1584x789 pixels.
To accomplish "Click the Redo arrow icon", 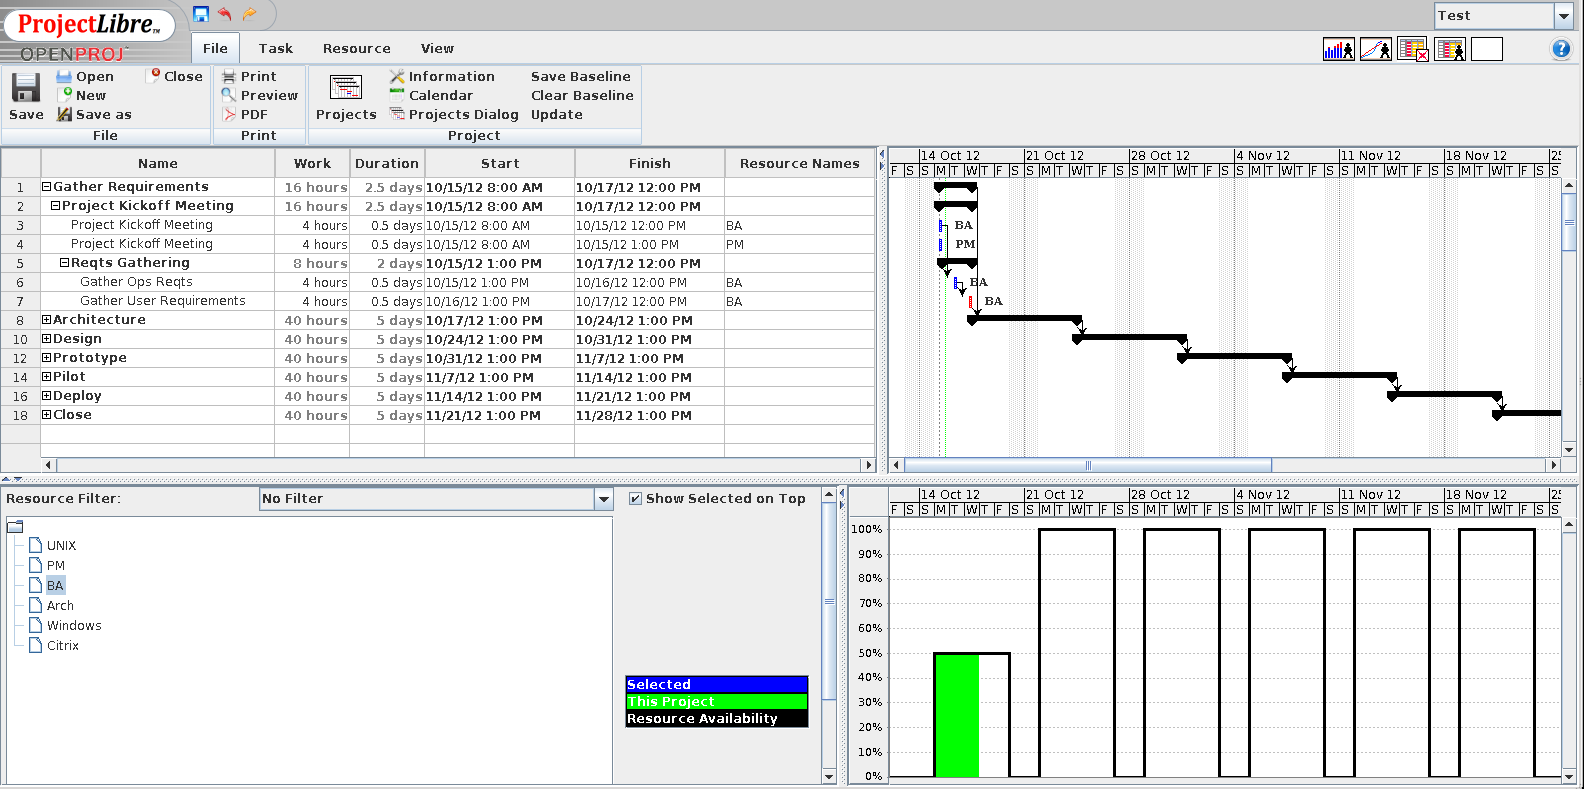I will coord(249,14).
